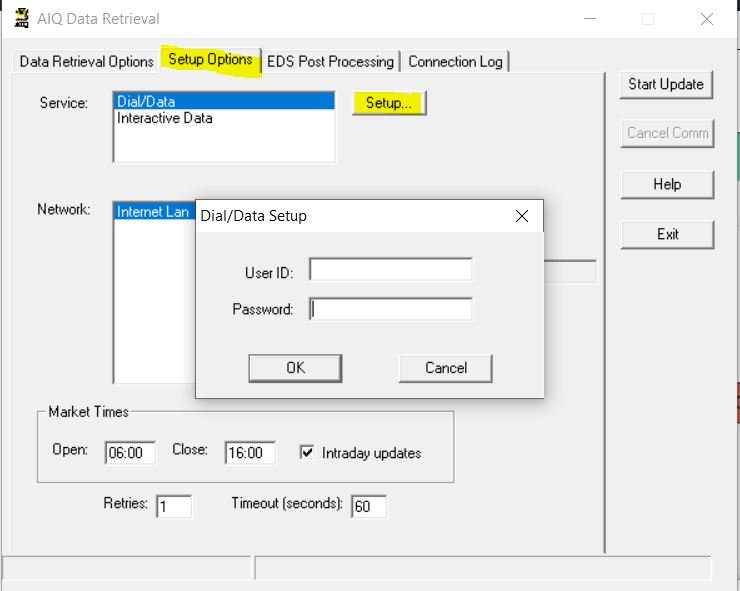Focus the Password input field
740x591 pixels.
pos(390,310)
